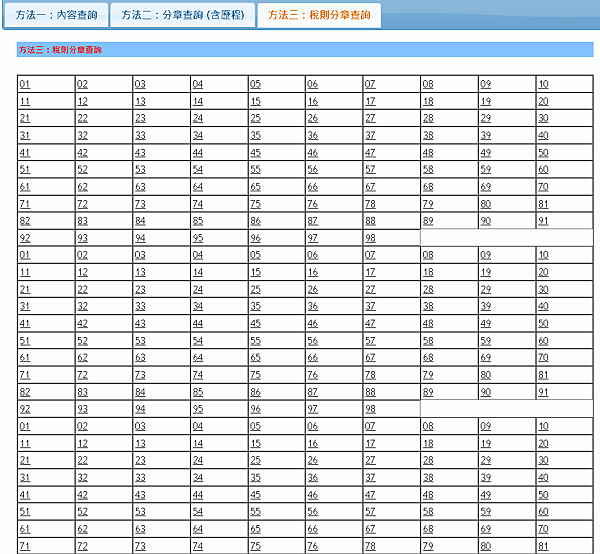Select chapter 16 in the middle number grid
The image size is (600, 554).
313,272
